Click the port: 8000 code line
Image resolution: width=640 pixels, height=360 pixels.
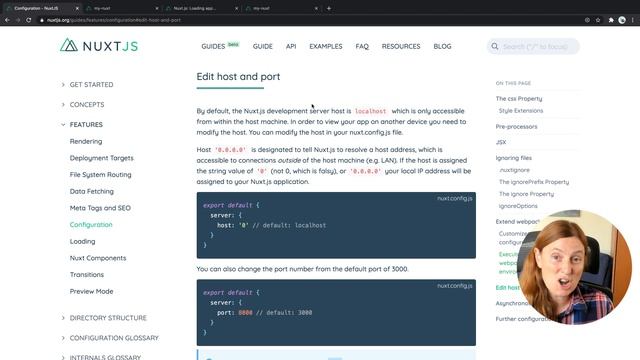pos(264,313)
